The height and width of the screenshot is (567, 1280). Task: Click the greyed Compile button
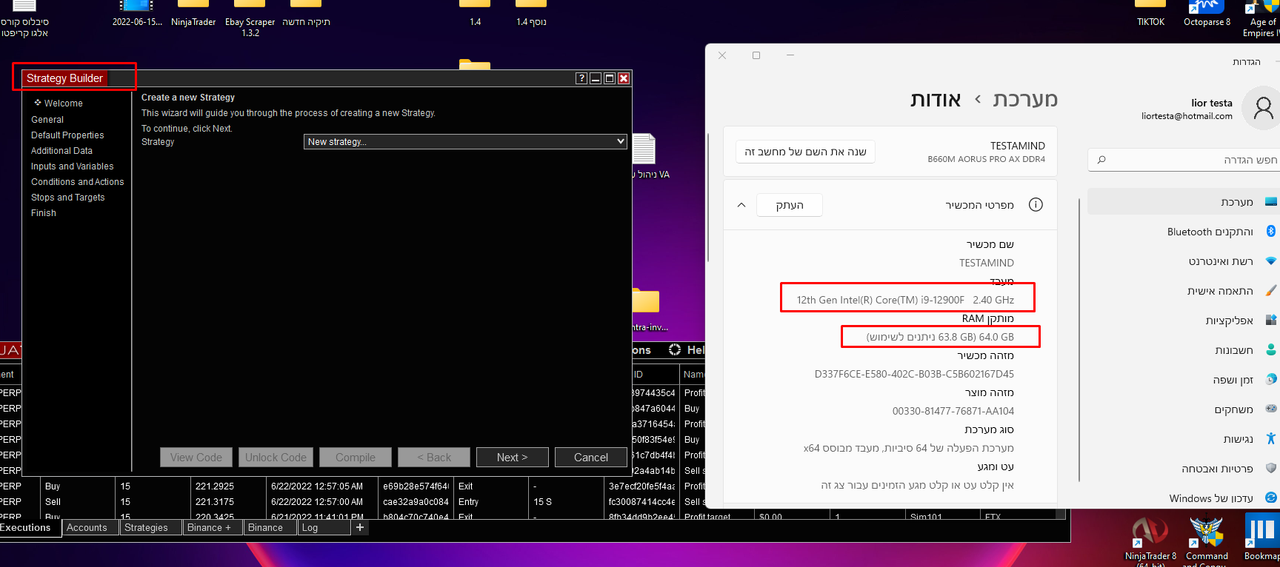point(355,457)
